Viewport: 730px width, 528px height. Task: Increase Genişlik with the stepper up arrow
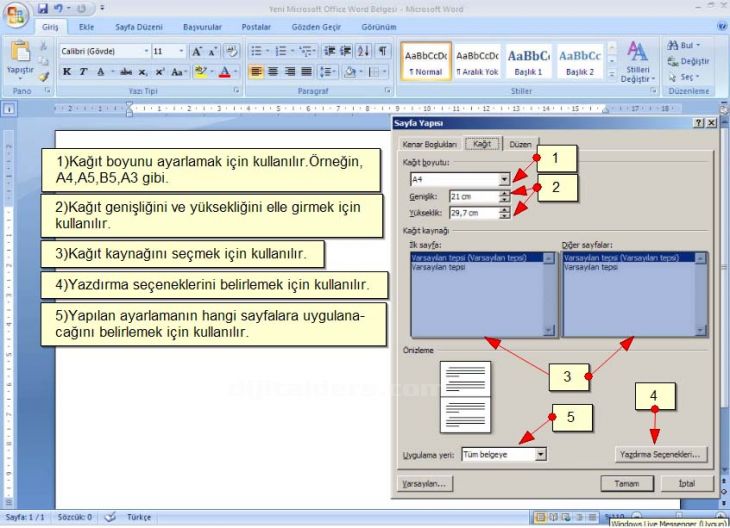(x=505, y=193)
